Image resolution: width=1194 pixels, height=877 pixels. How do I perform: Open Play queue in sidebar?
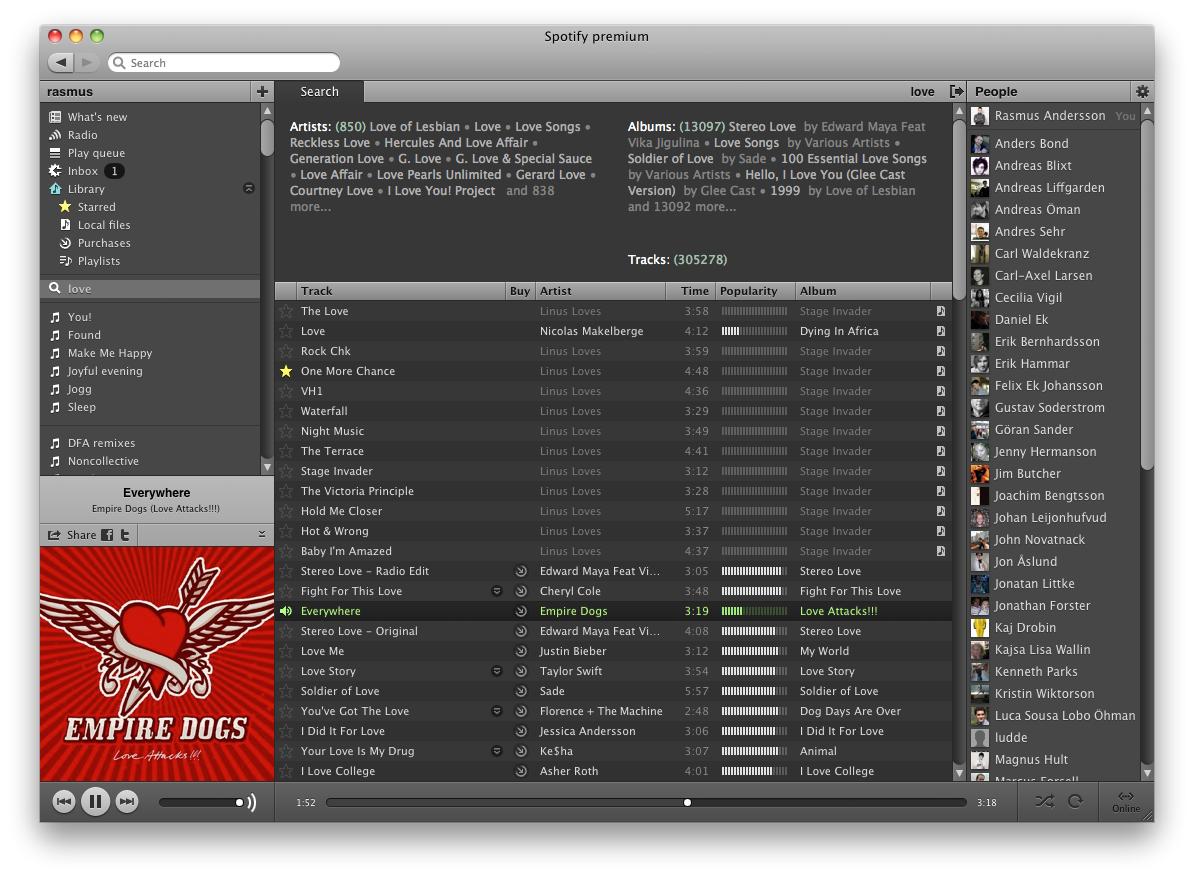tap(96, 153)
